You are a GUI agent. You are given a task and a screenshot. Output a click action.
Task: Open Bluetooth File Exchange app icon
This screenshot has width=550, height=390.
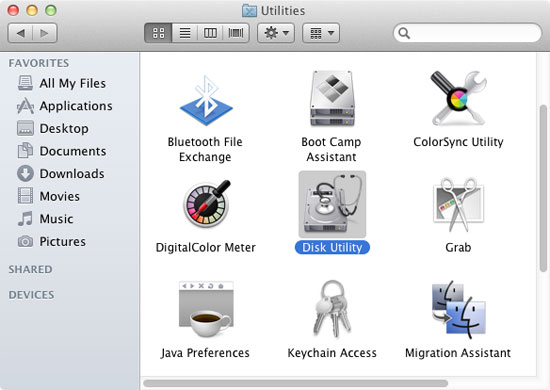[206, 101]
